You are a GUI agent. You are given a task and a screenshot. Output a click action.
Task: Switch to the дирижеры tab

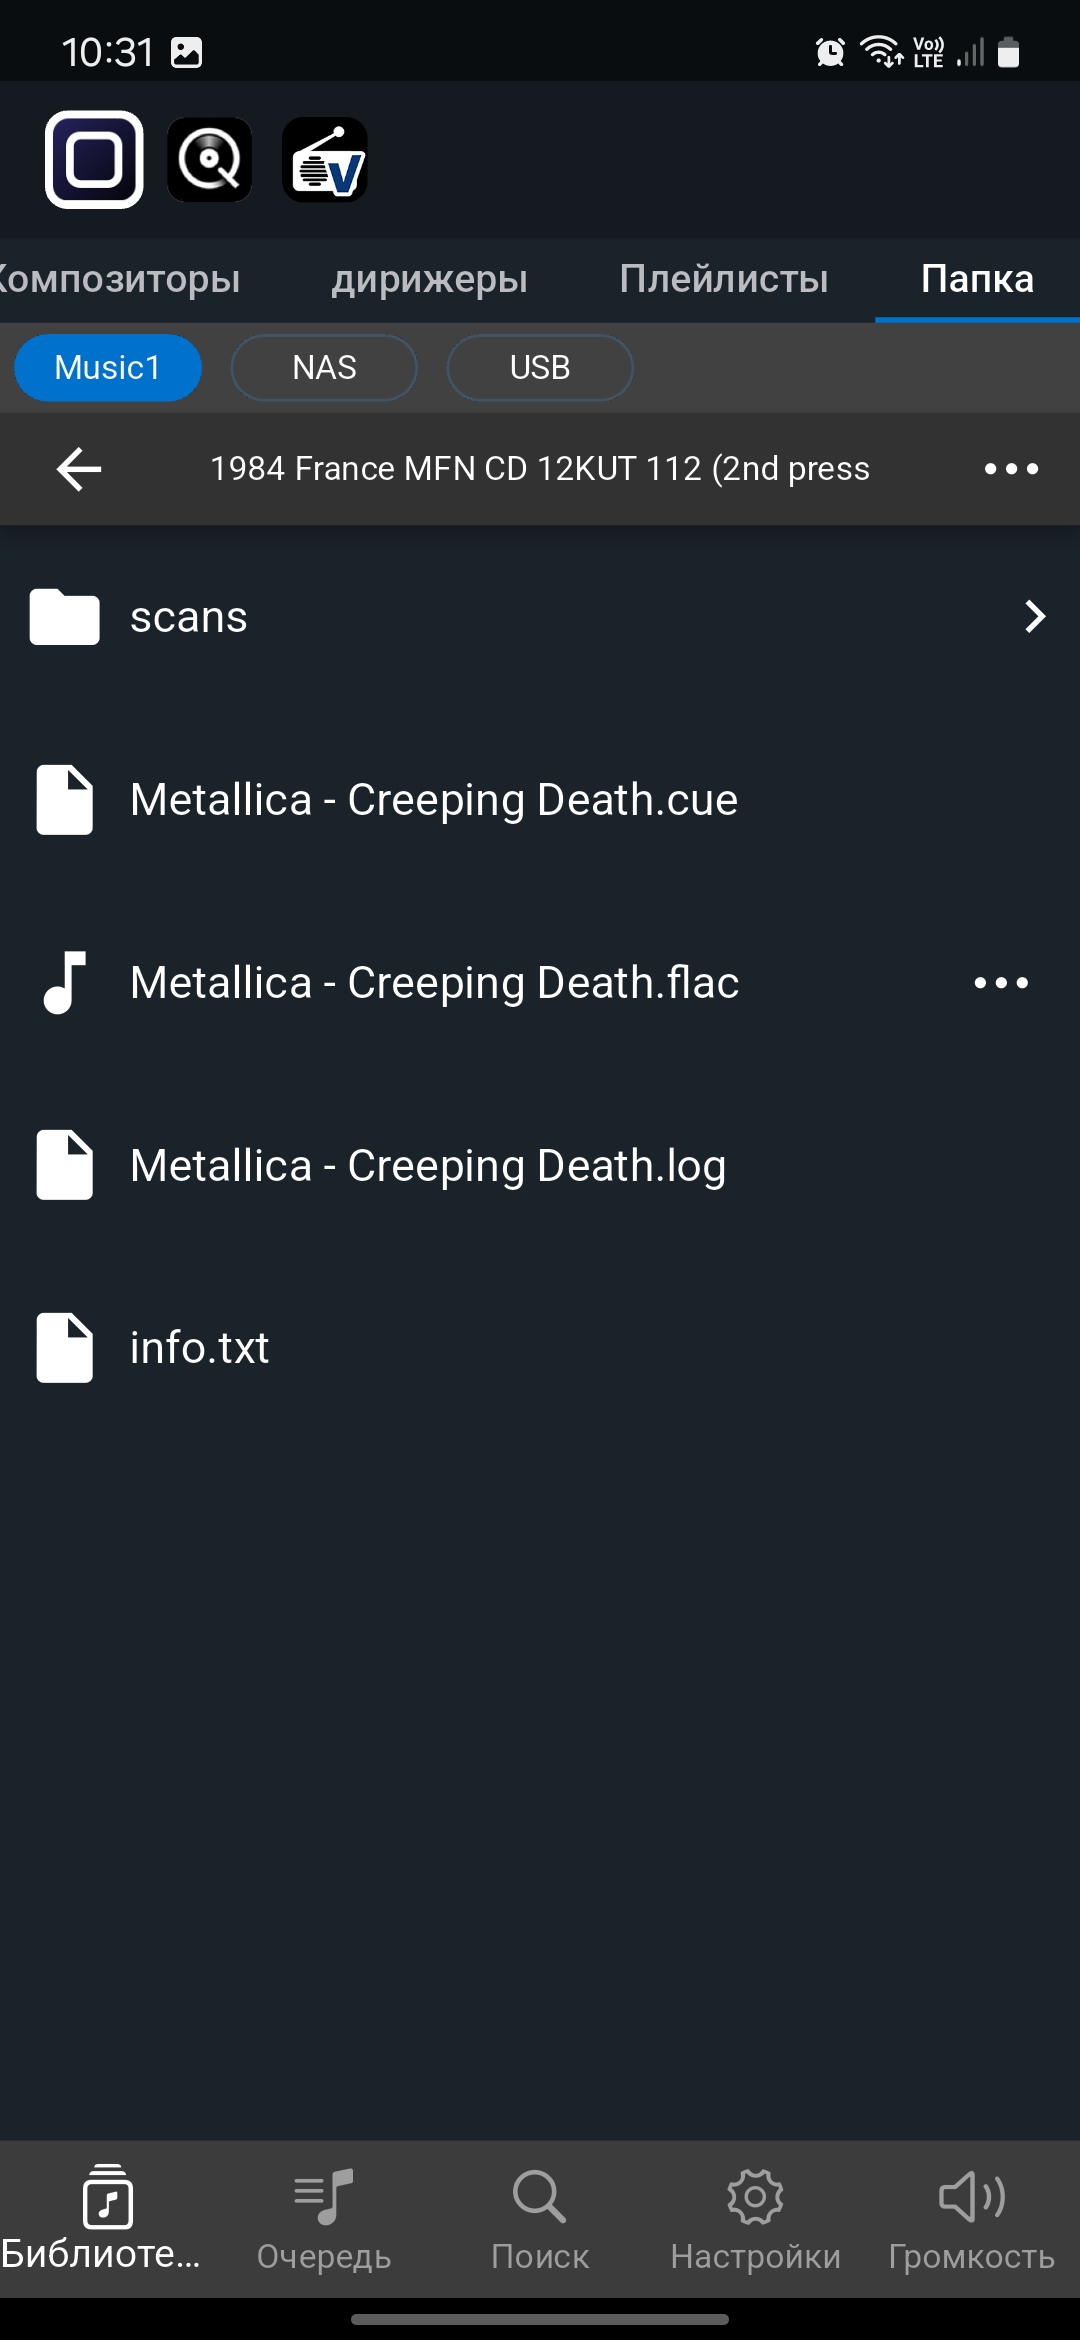[430, 279]
